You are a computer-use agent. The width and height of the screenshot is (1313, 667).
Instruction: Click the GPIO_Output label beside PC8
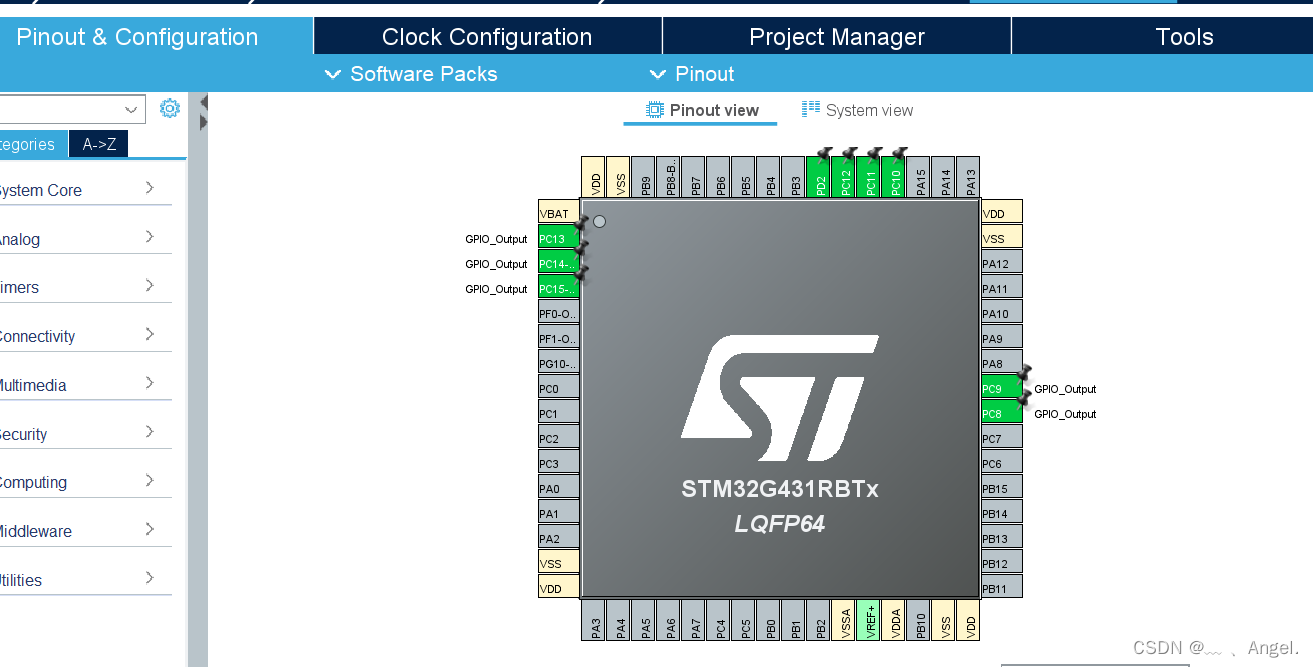click(1065, 414)
